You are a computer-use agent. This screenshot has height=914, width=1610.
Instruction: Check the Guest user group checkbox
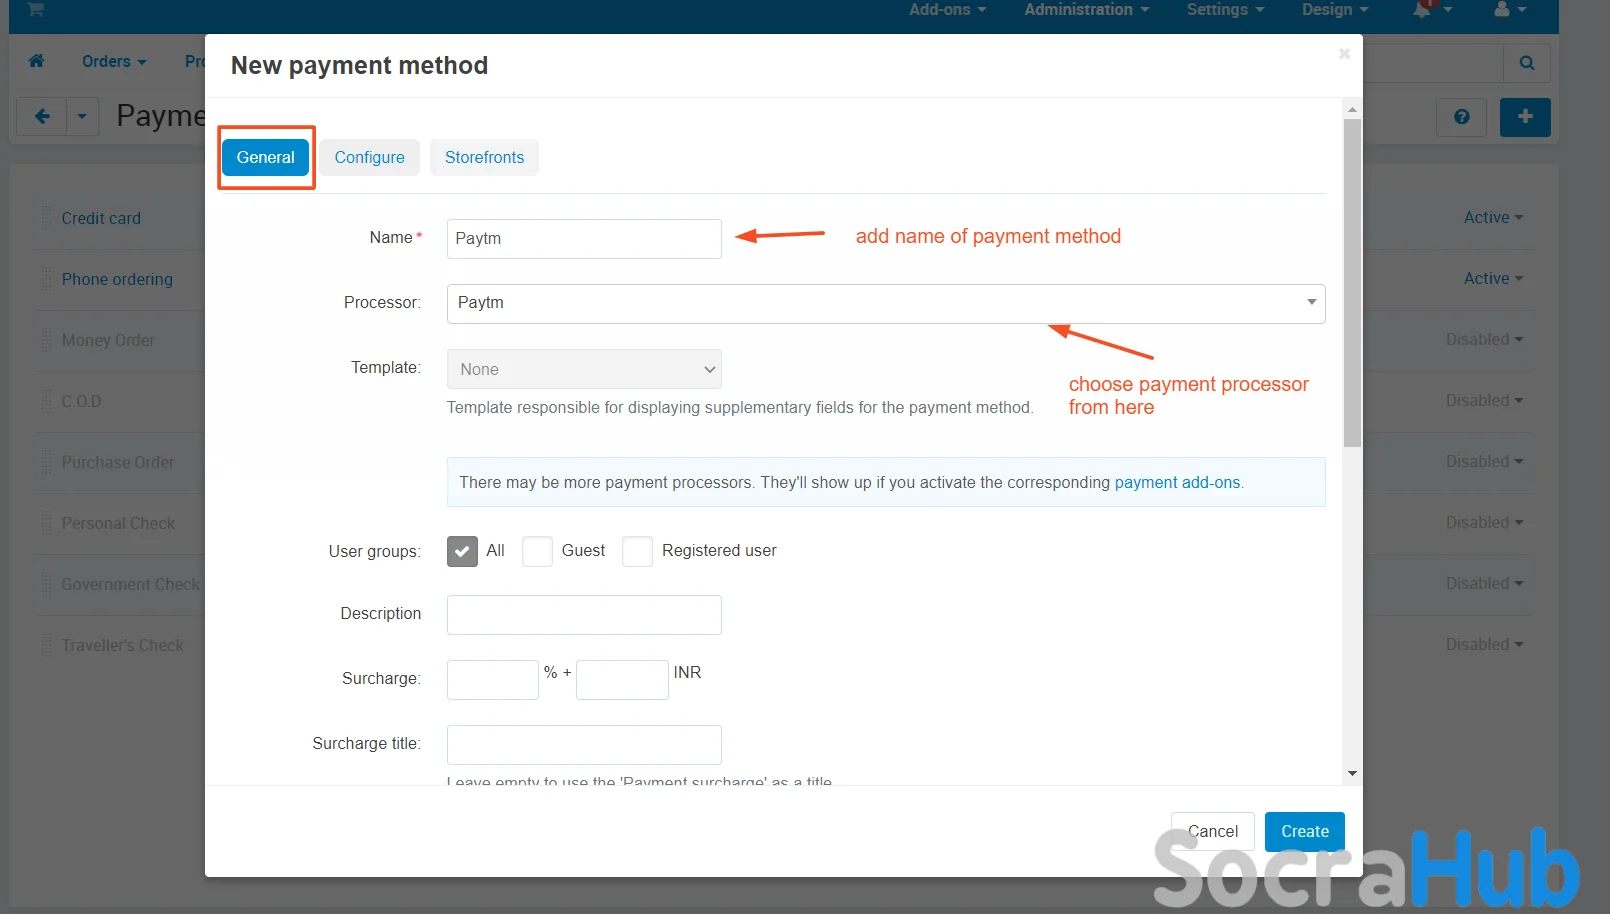coord(537,551)
